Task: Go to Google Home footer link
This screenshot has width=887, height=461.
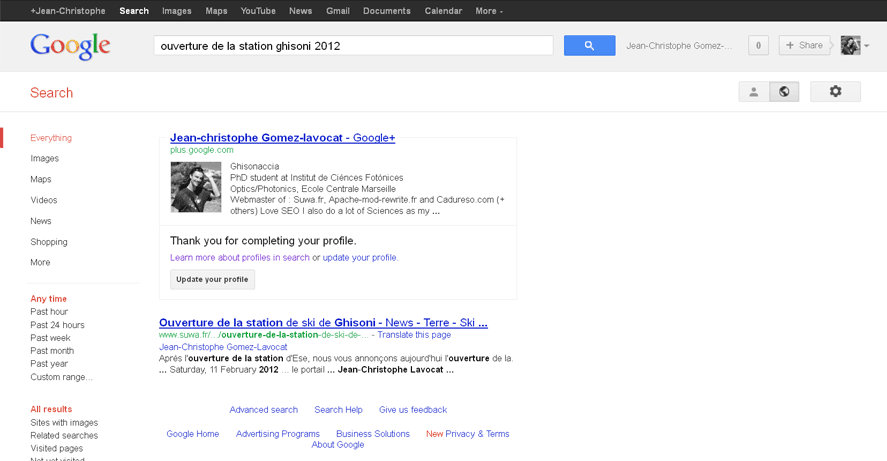Action: point(192,434)
